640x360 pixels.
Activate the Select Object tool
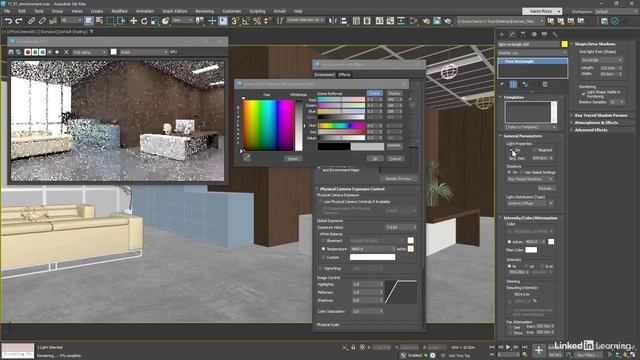[89, 21]
